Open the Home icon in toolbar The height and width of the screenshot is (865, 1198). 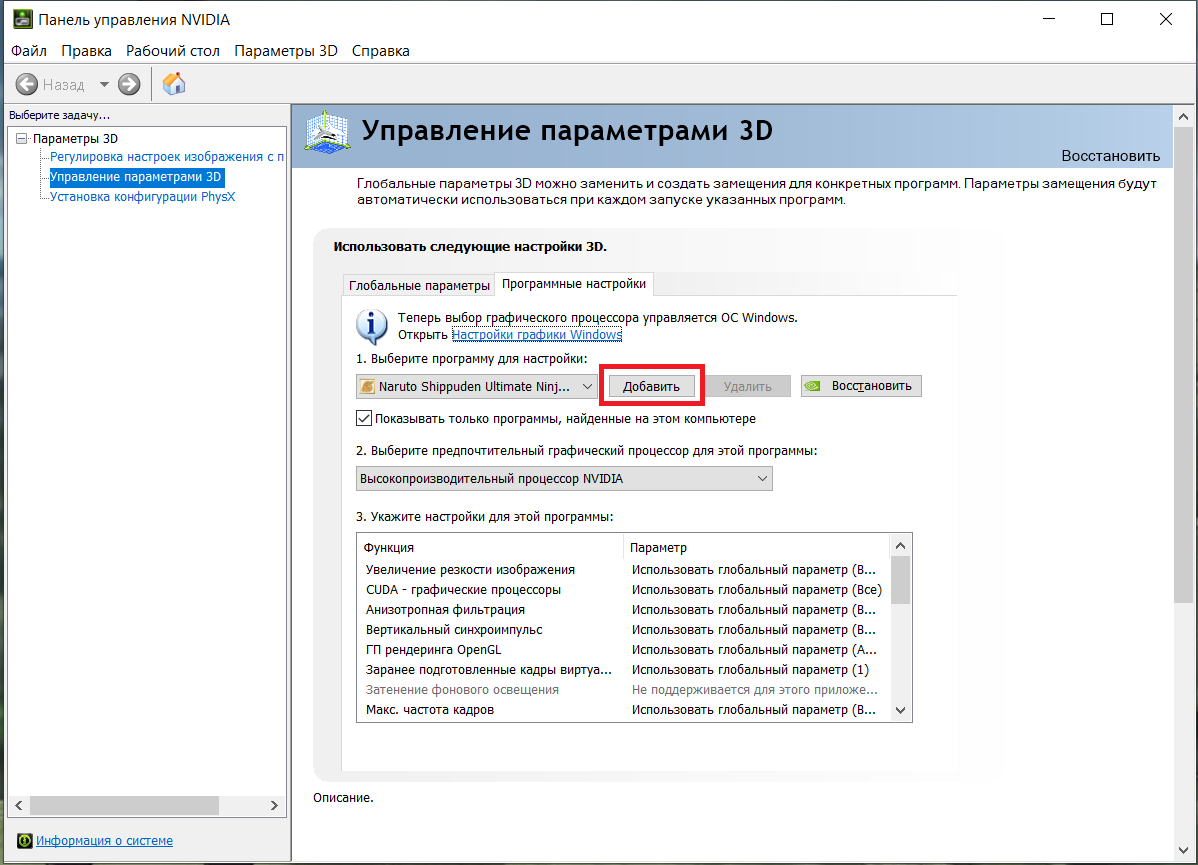[x=174, y=83]
